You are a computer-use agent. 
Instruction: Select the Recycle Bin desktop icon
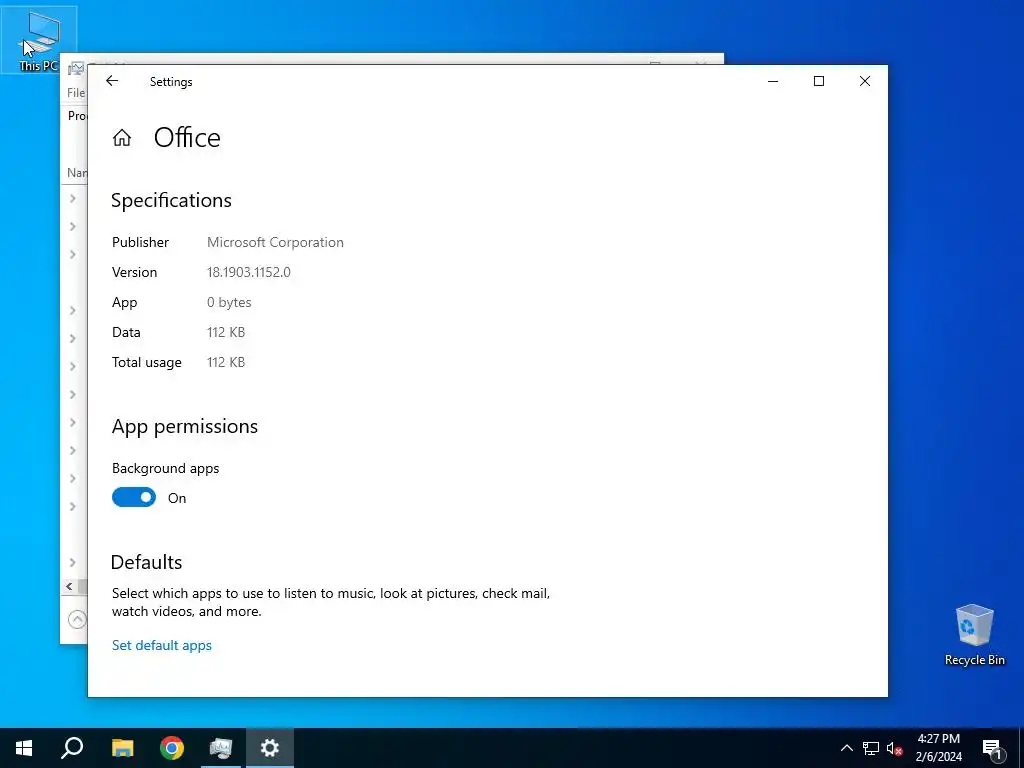click(x=974, y=635)
